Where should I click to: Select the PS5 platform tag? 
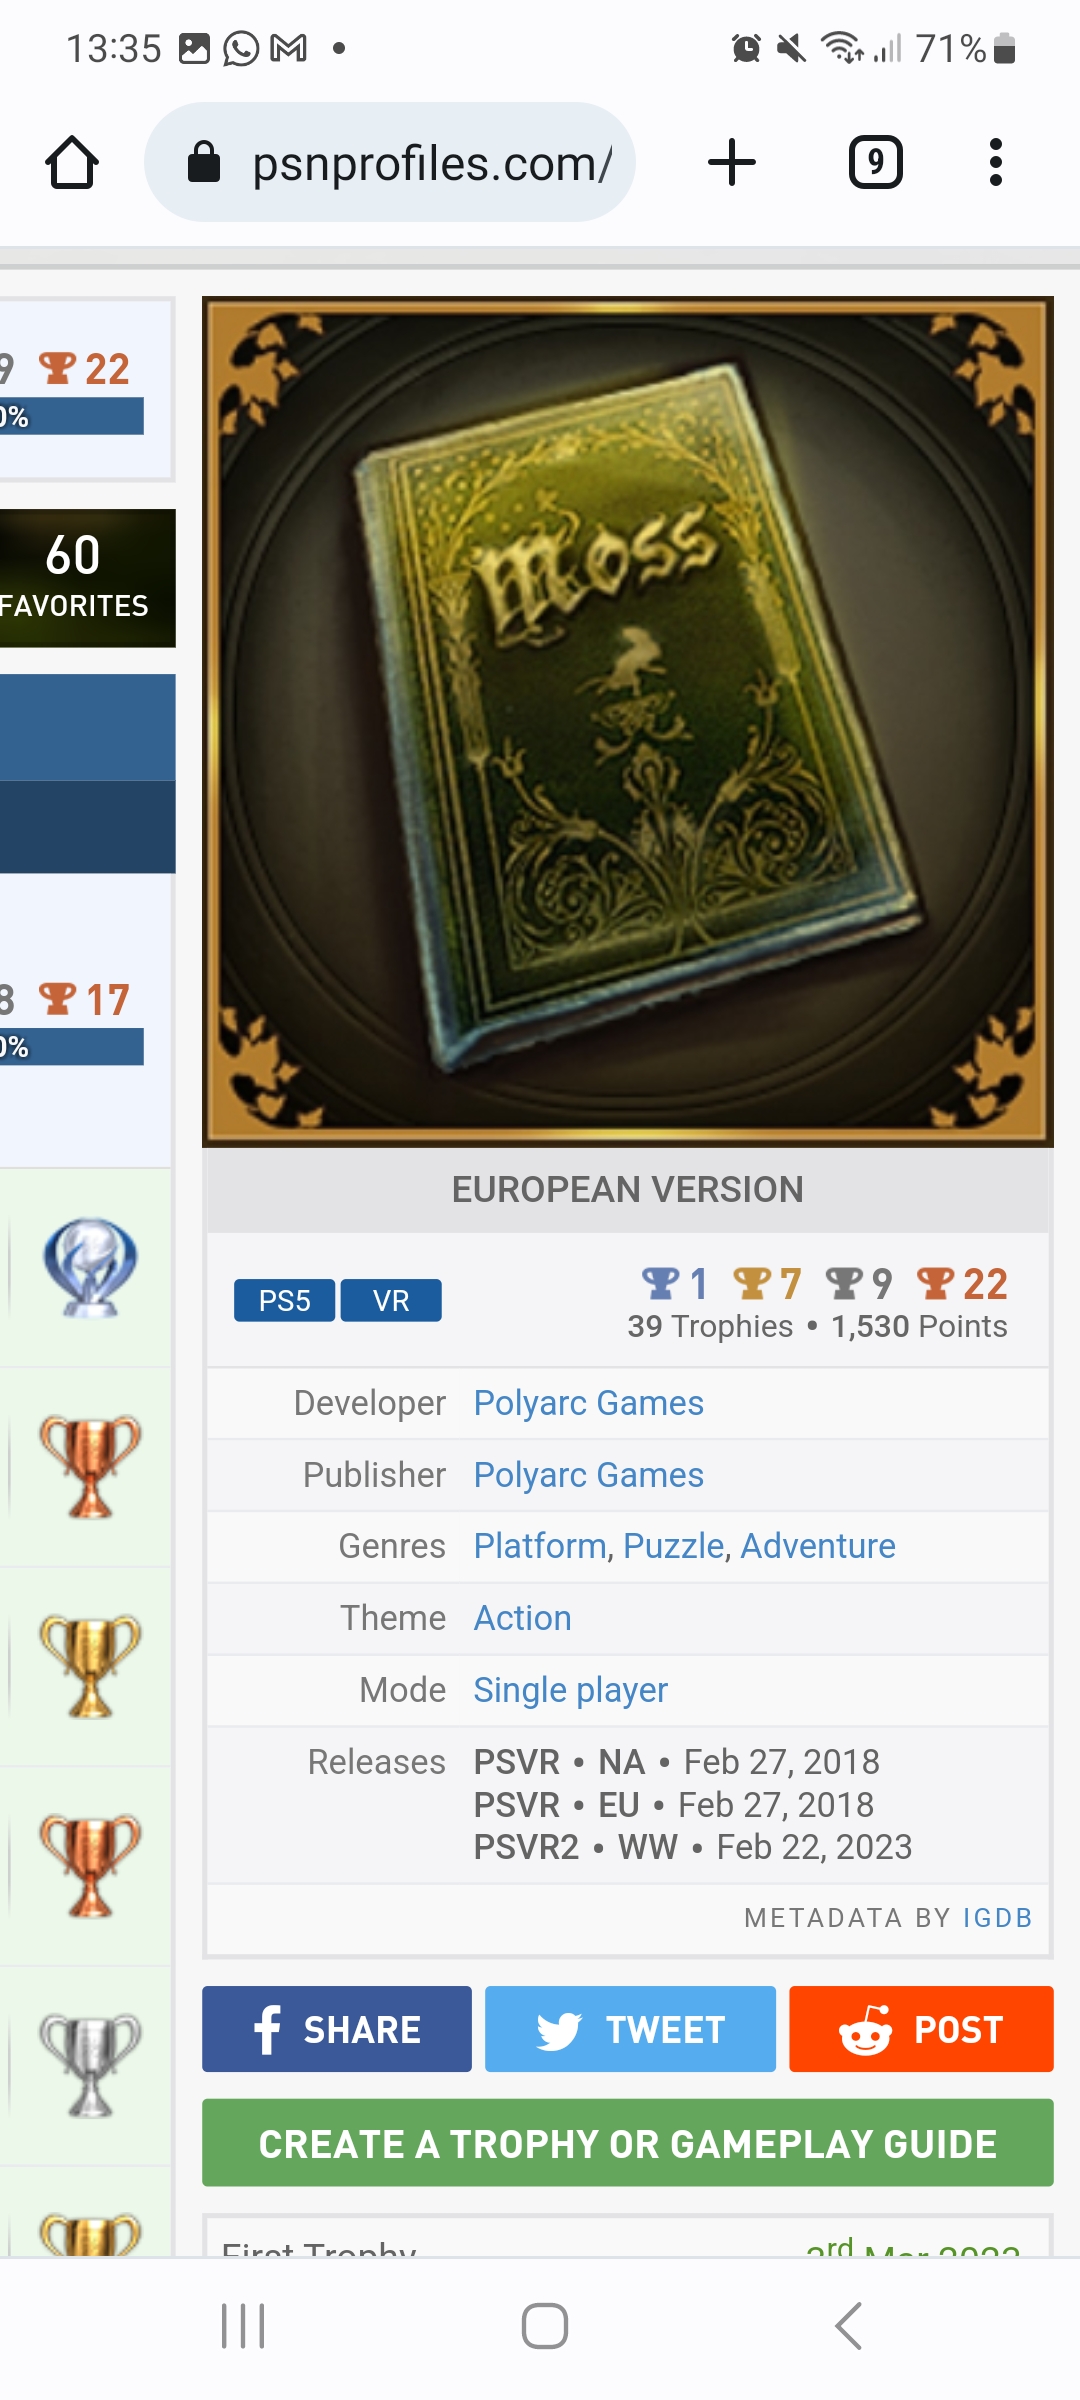click(285, 1300)
